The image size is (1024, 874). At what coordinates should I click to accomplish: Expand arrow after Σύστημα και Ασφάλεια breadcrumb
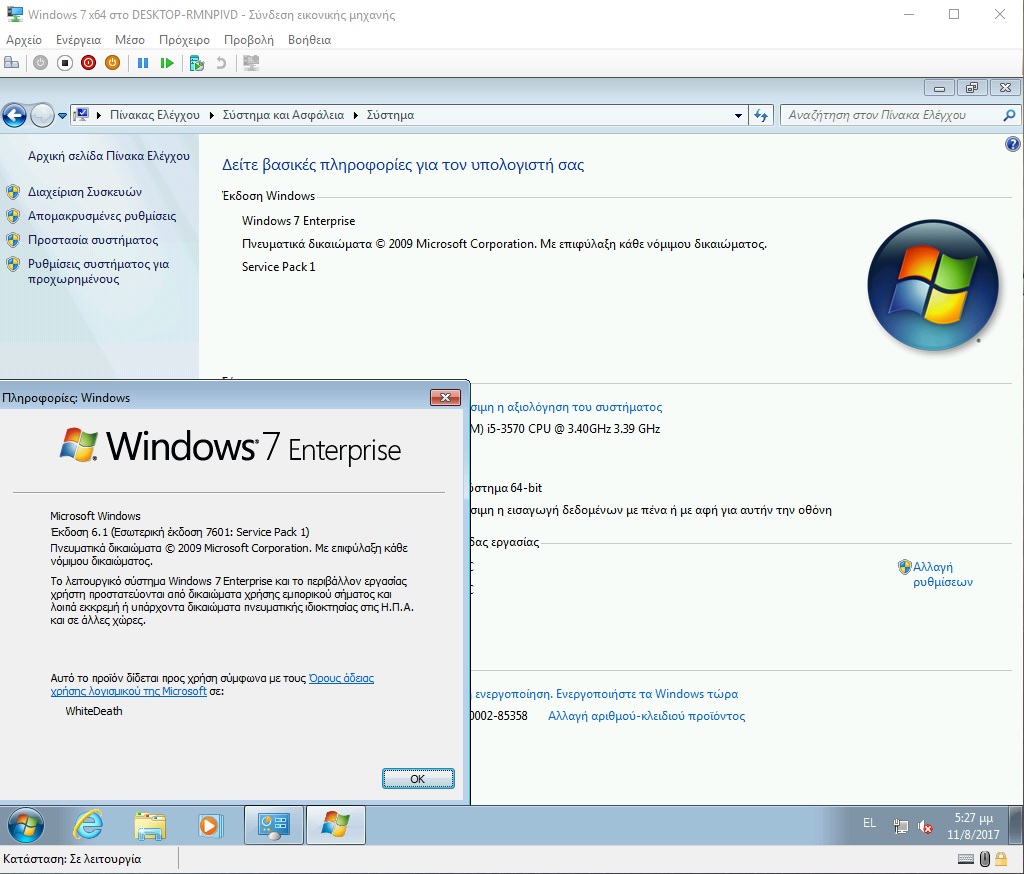(356, 115)
